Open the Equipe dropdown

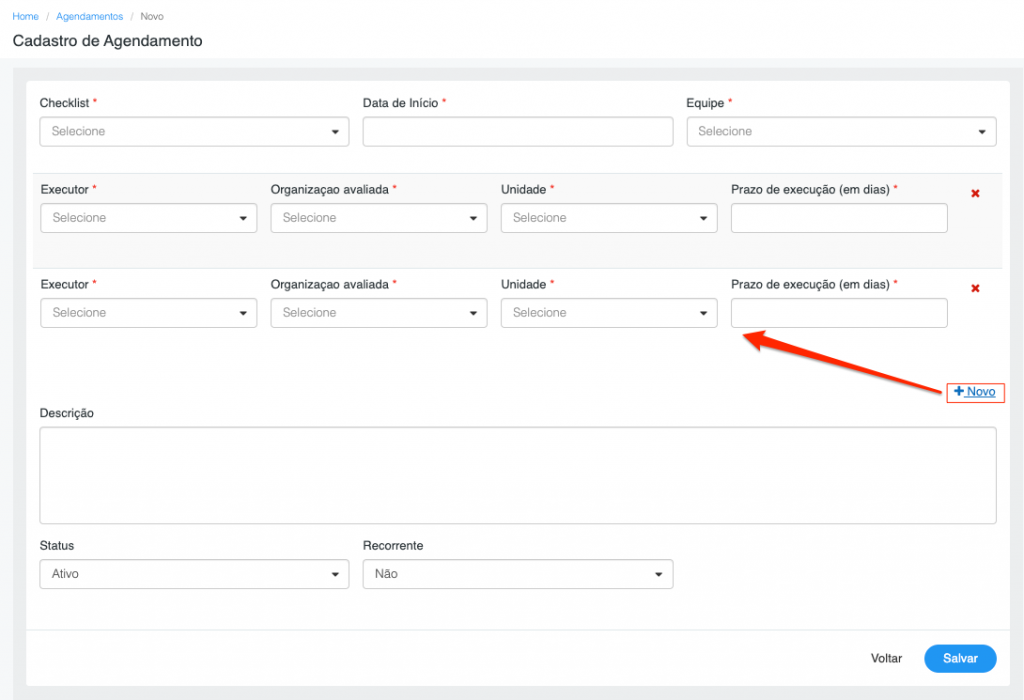(x=841, y=132)
